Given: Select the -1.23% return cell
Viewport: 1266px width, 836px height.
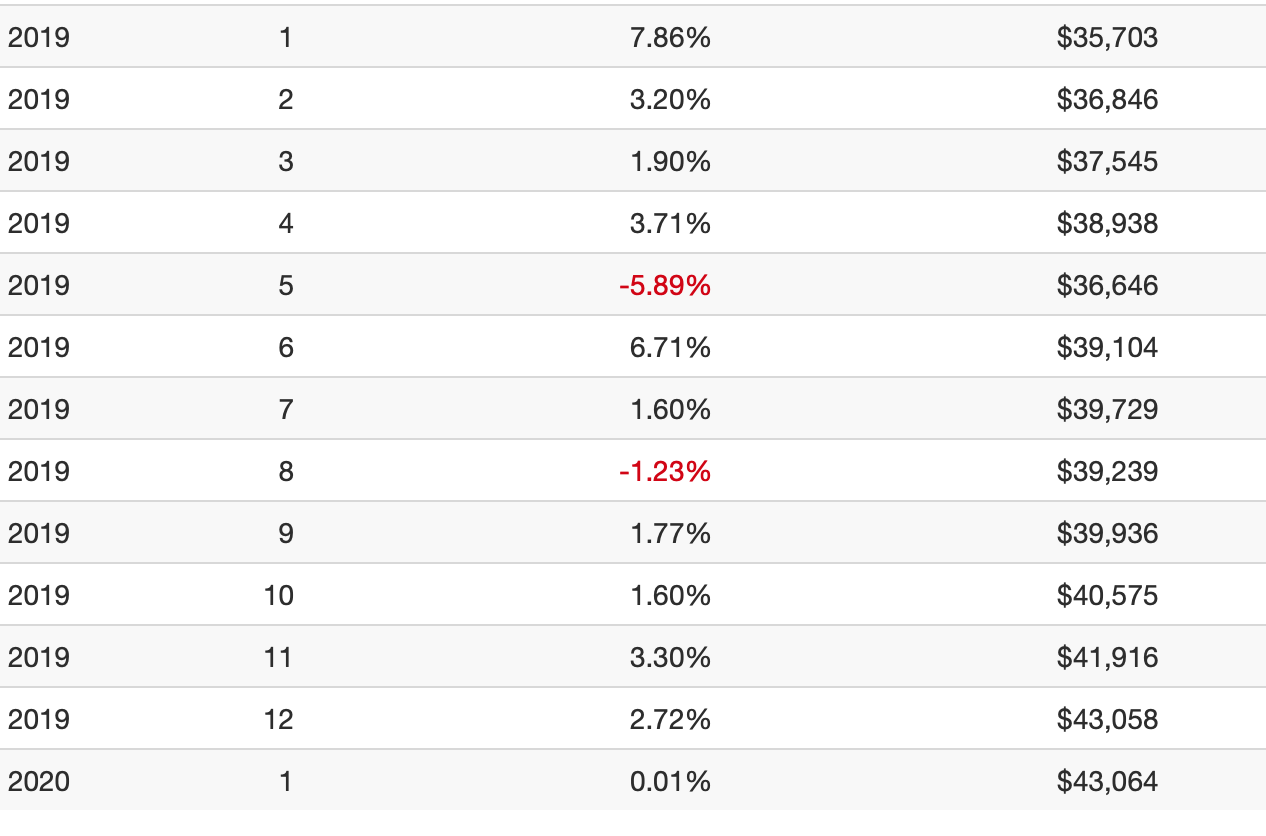Looking at the screenshot, I should point(664,471).
